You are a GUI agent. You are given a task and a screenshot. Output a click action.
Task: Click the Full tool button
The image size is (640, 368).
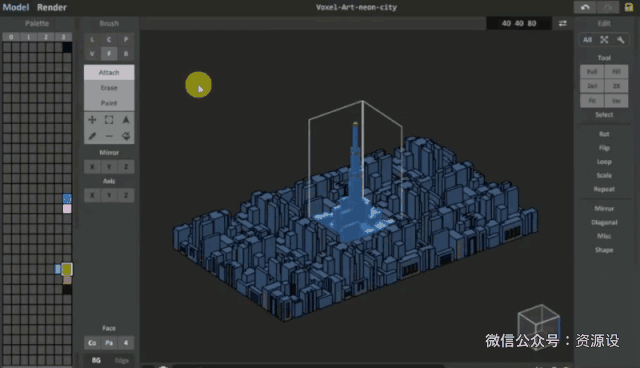pyautogui.click(x=592, y=71)
